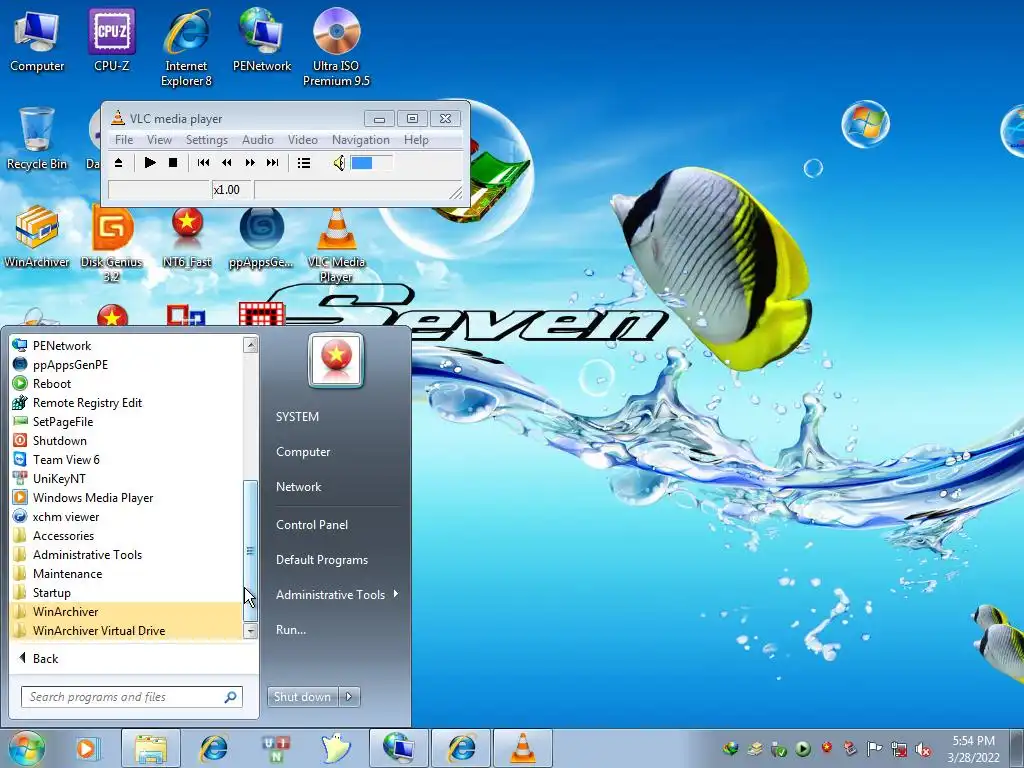Click the Stop button in VLC
The width and height of the screenshot is (1024, 768).
click(x=173, y=163)
